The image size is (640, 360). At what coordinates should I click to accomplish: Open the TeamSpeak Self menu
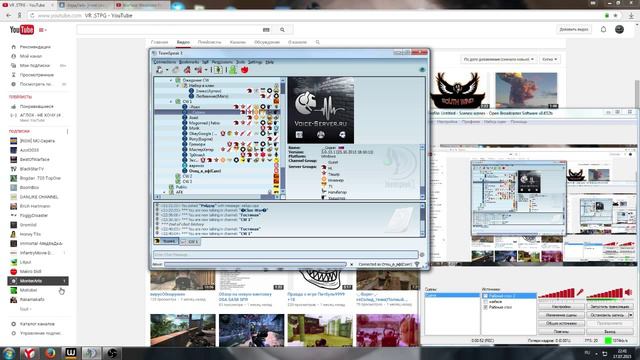coord(205,62)
